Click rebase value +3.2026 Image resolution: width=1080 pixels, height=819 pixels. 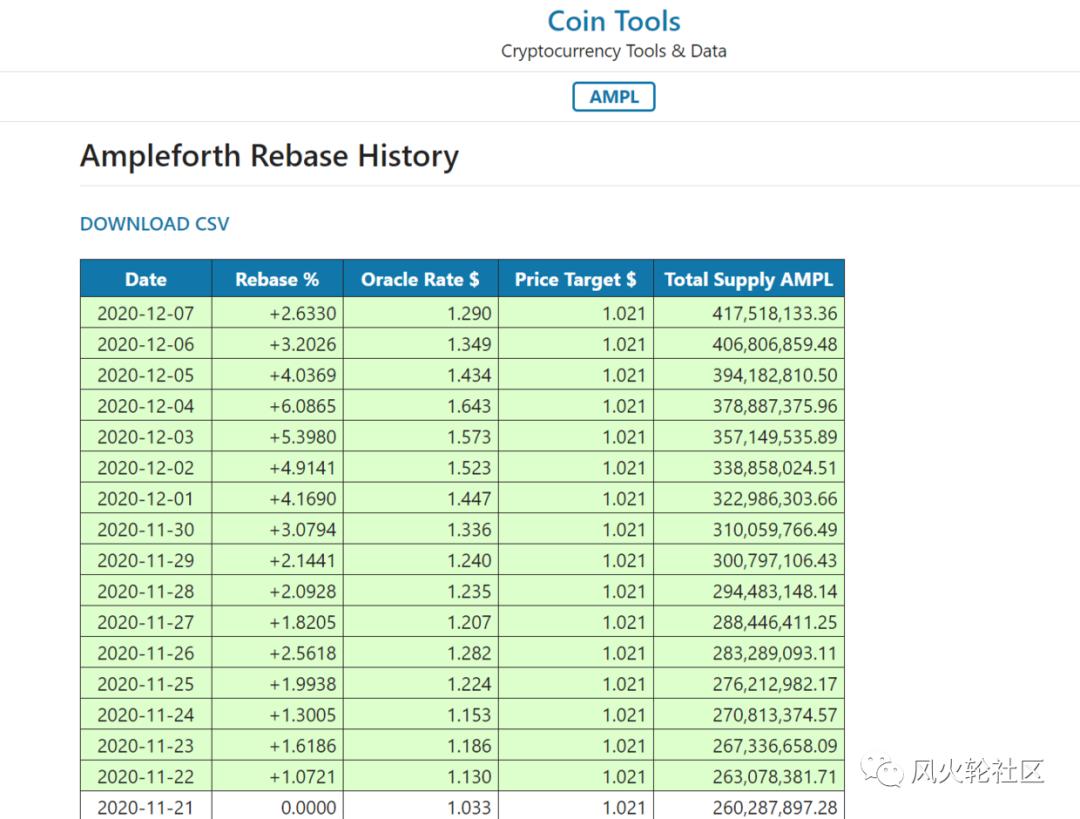(x=302, y=344)
